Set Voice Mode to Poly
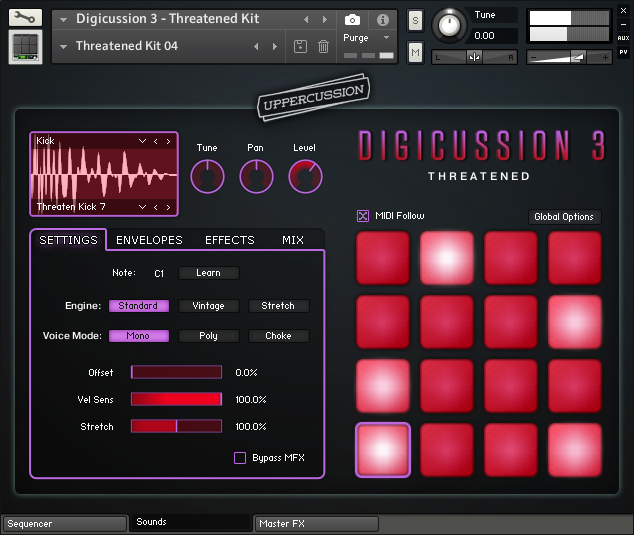The height and width of the screenshot is (535, 634). [209, 336]
